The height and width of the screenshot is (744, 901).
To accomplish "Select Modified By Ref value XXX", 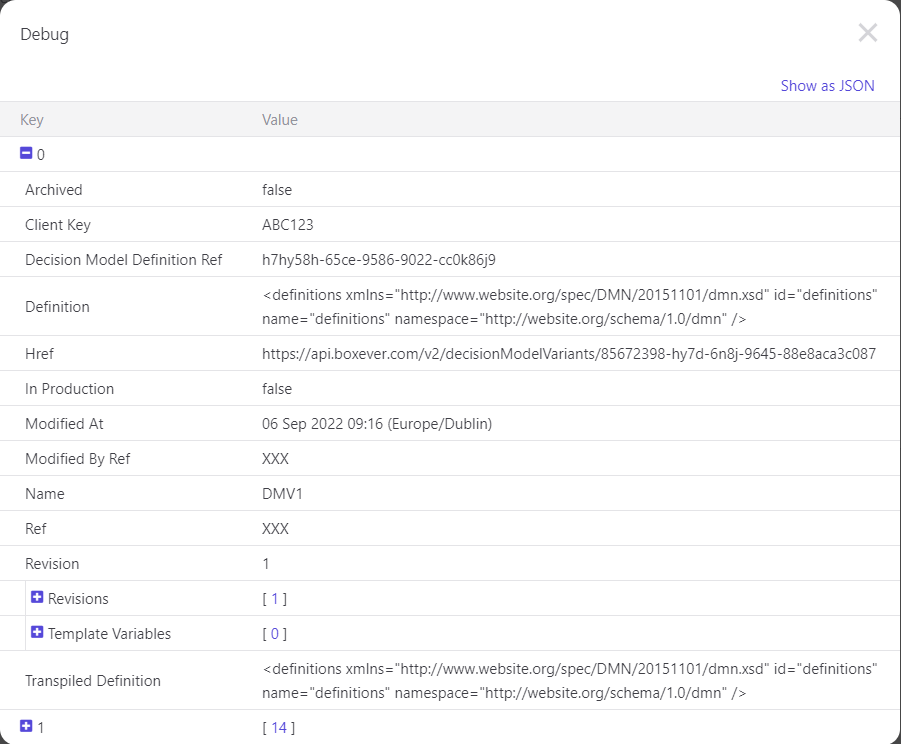I will point(275,458).
